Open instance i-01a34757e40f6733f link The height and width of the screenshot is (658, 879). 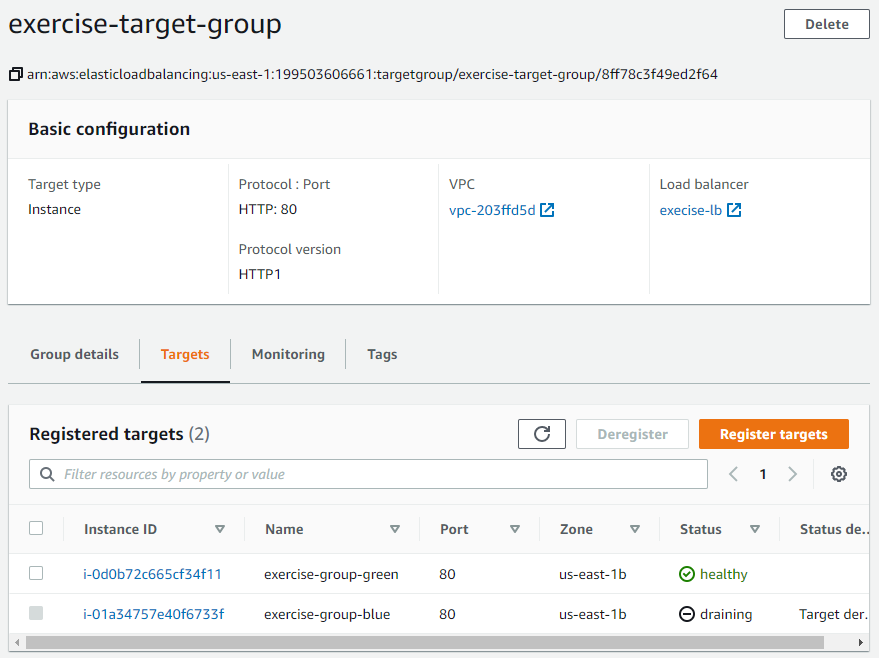click(154, 614)
